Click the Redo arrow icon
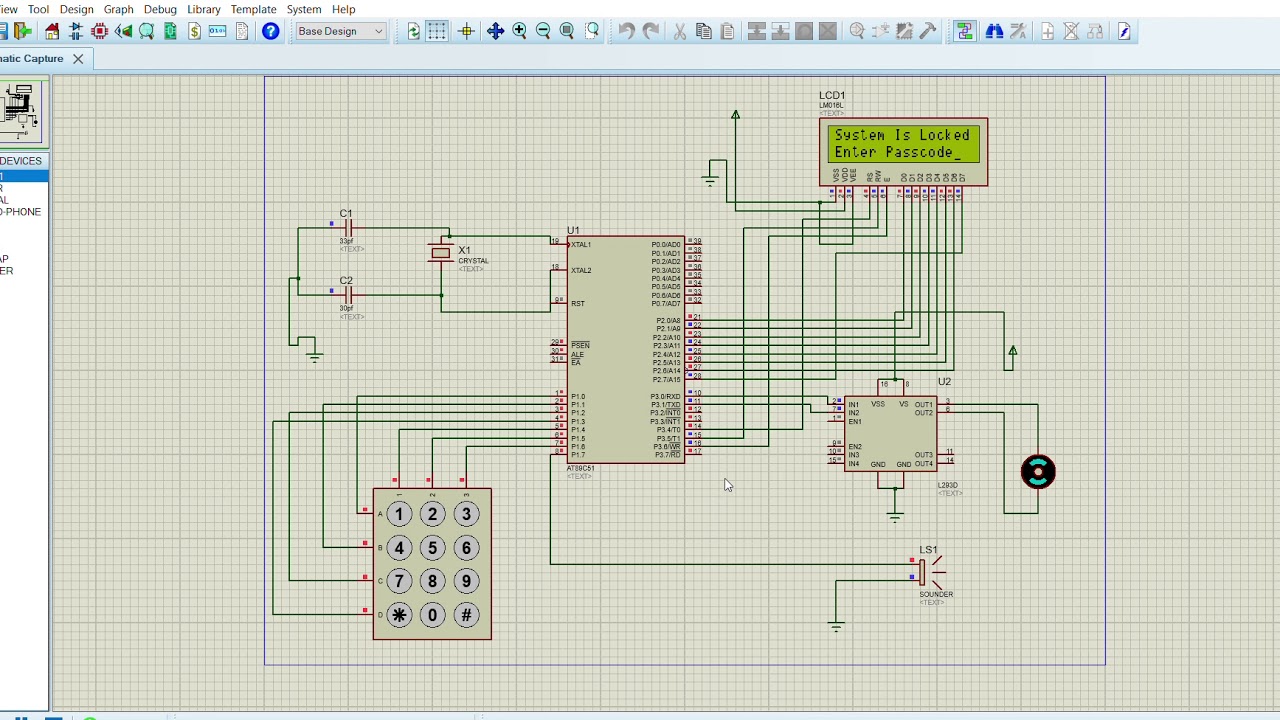This screenshot has width=1280, height=720. [650, 31]
